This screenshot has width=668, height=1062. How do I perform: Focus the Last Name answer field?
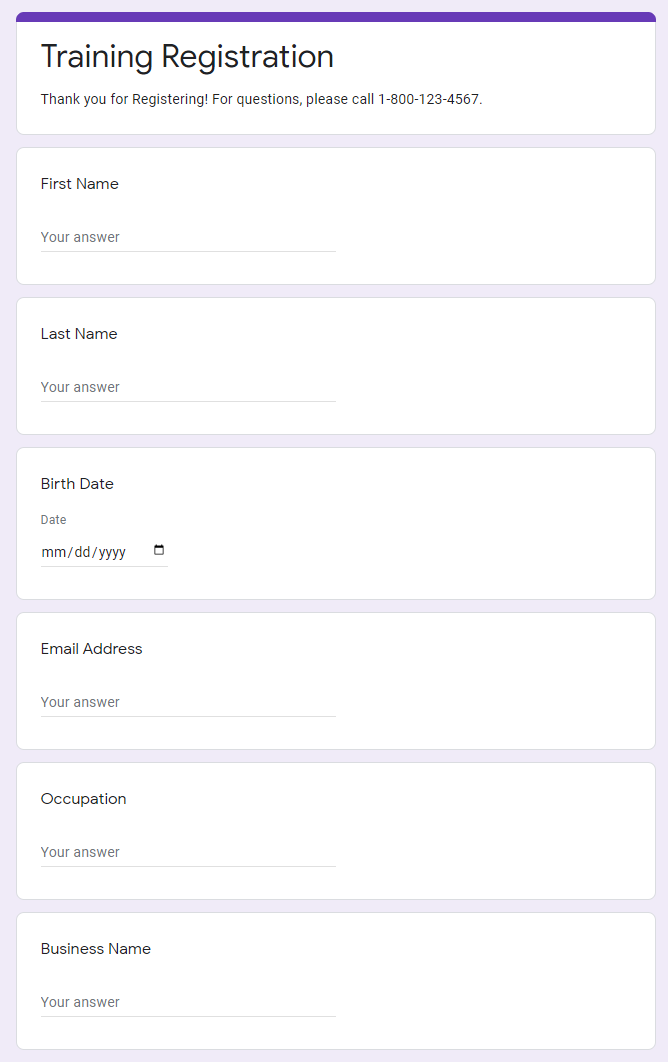pyautogui.click(x=188, y=388)
